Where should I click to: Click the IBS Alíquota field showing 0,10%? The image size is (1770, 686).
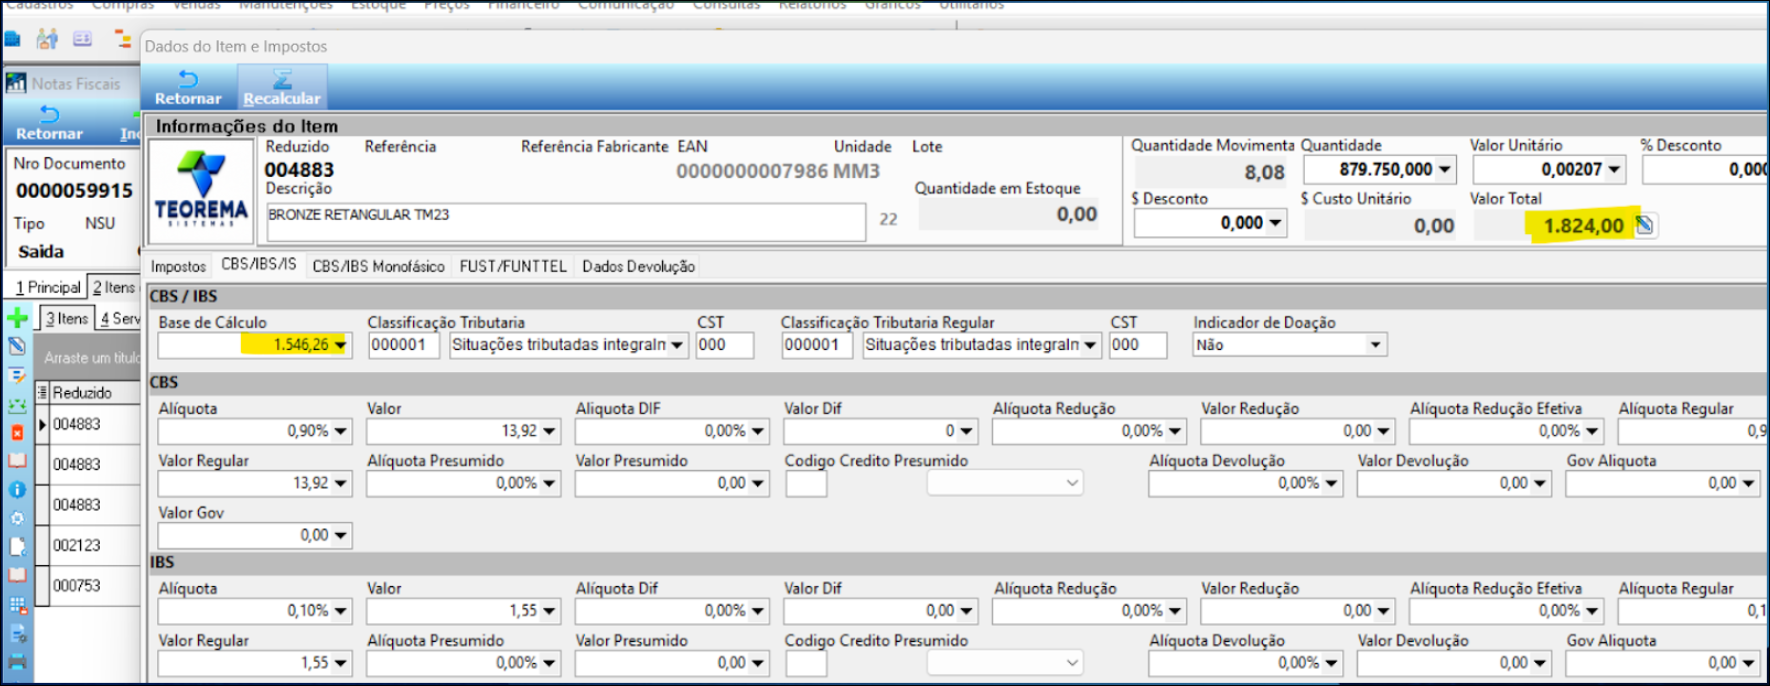(254, 611)
